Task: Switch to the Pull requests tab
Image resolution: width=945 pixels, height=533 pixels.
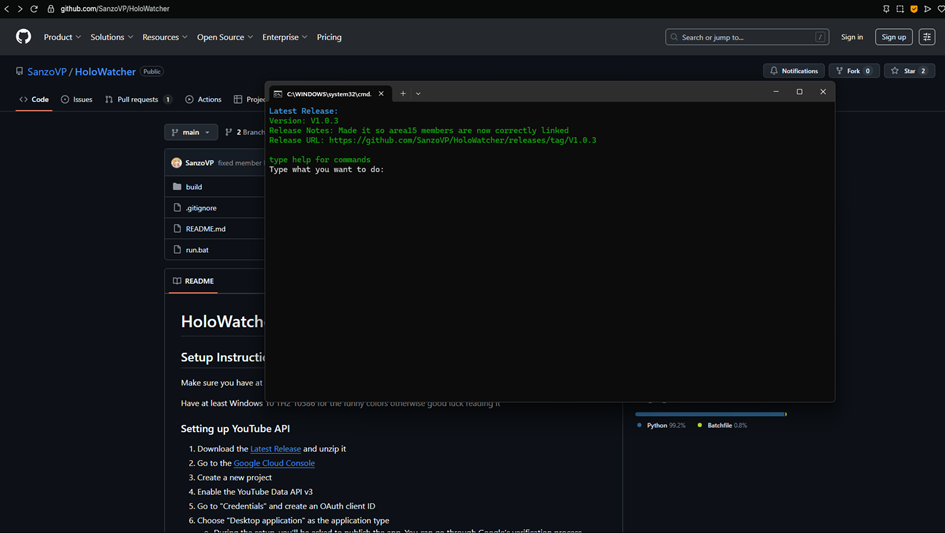Action: click(x=138, y=99)
